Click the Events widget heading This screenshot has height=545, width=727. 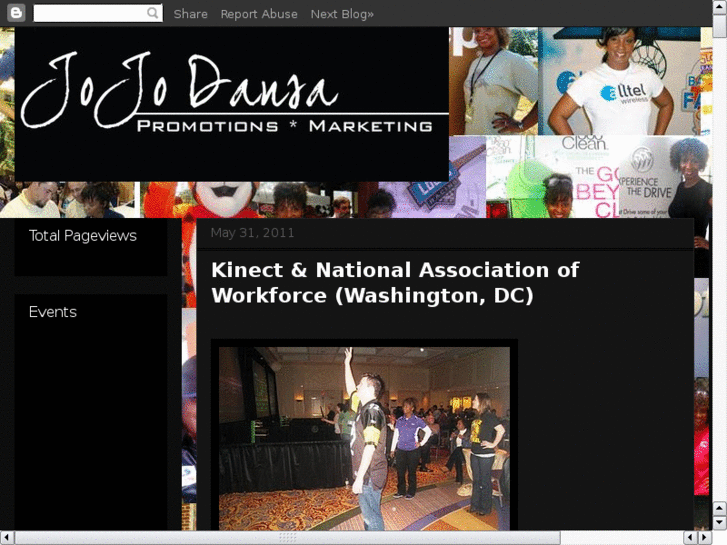click(53, 312)
